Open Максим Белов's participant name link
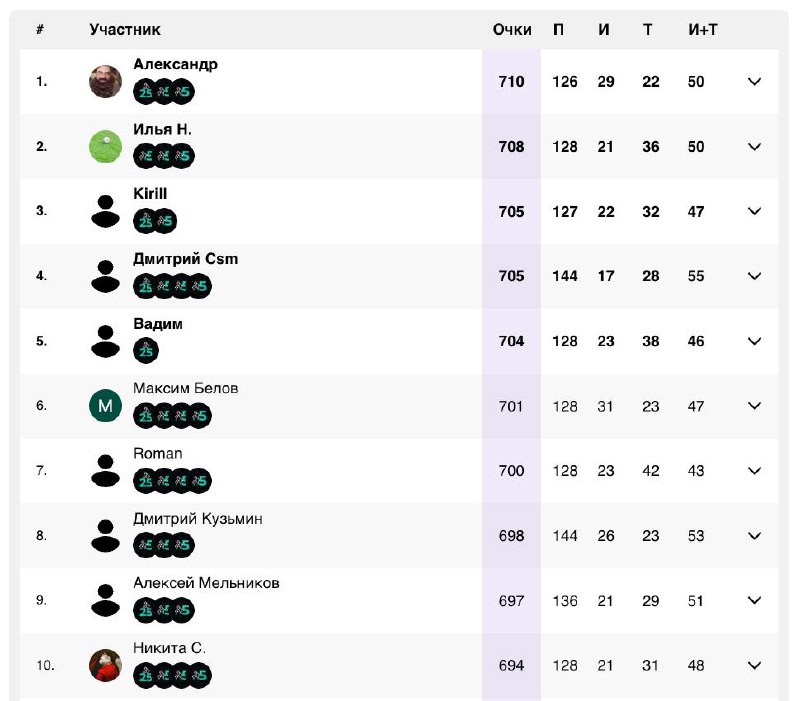 coord(186,388)
